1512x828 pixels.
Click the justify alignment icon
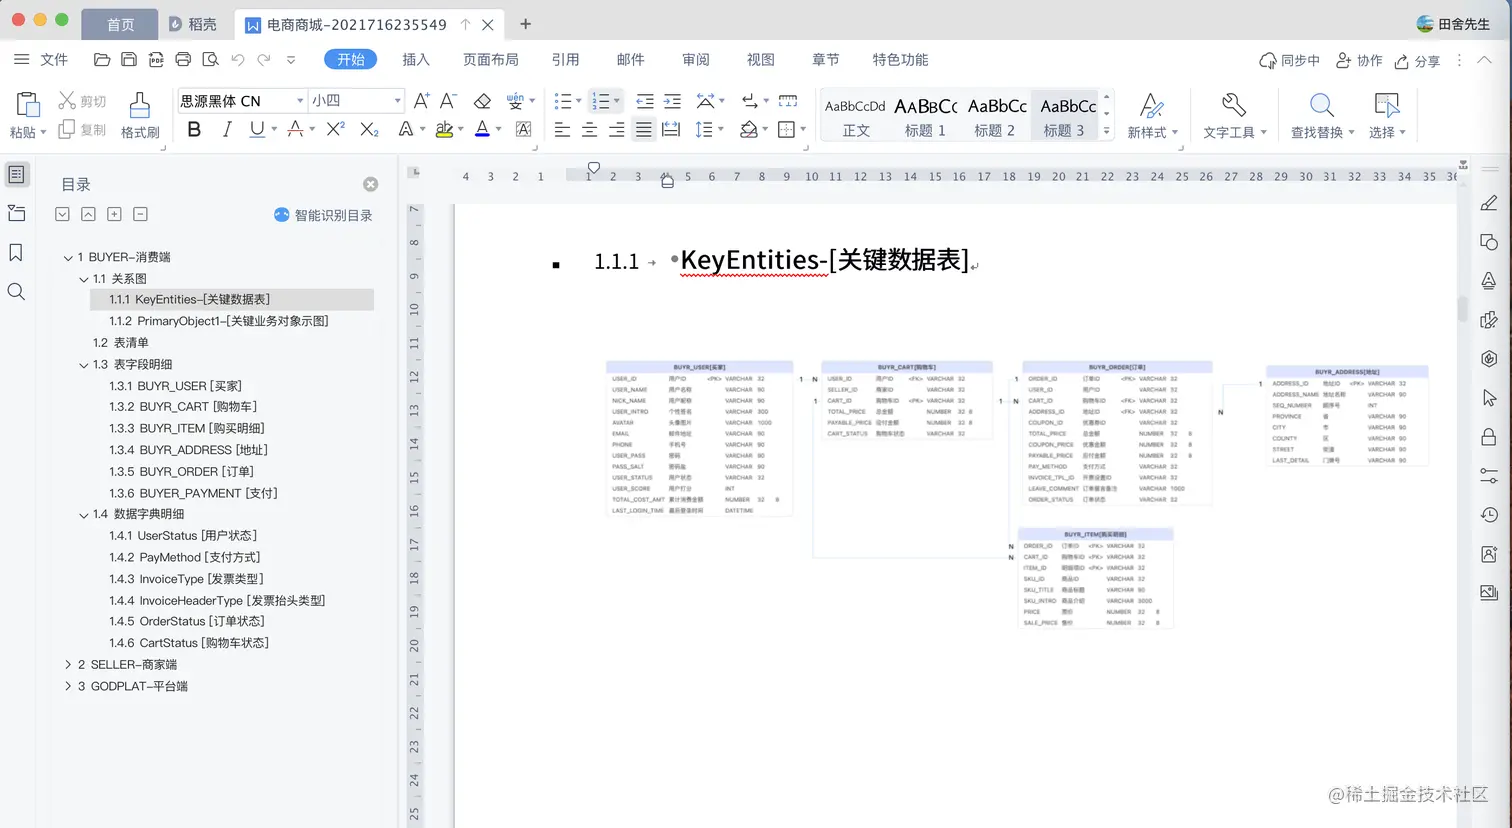tap(644, 129)
